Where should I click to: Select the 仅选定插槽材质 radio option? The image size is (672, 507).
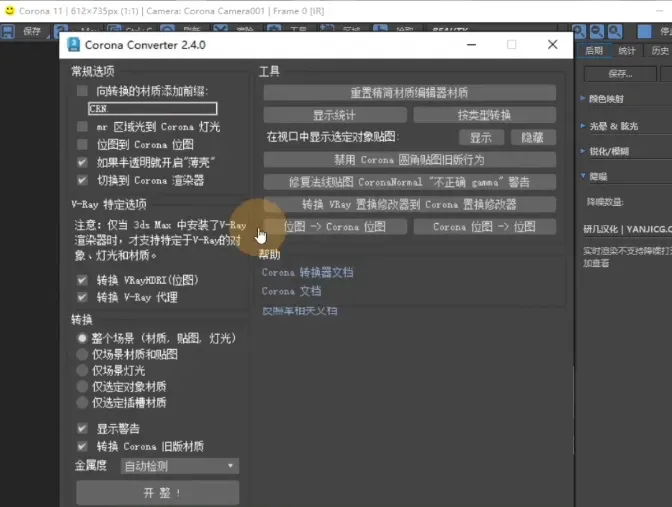pos(82,402)
